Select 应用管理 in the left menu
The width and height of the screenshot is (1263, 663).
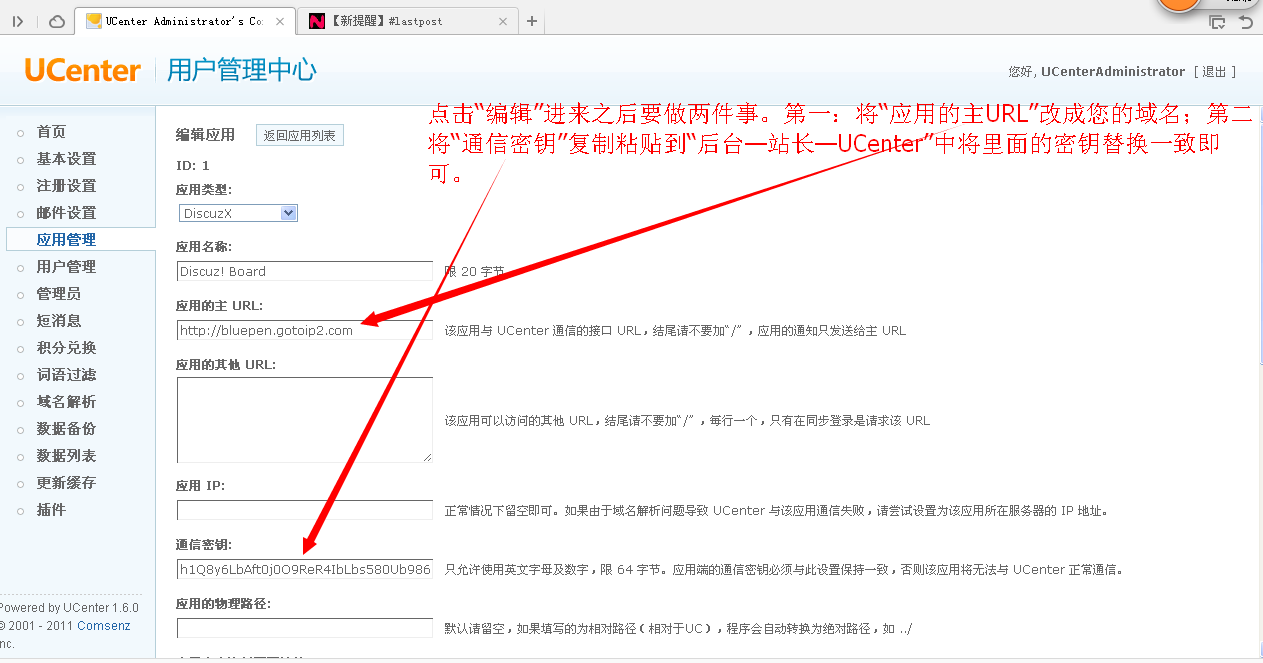point(66,240)
